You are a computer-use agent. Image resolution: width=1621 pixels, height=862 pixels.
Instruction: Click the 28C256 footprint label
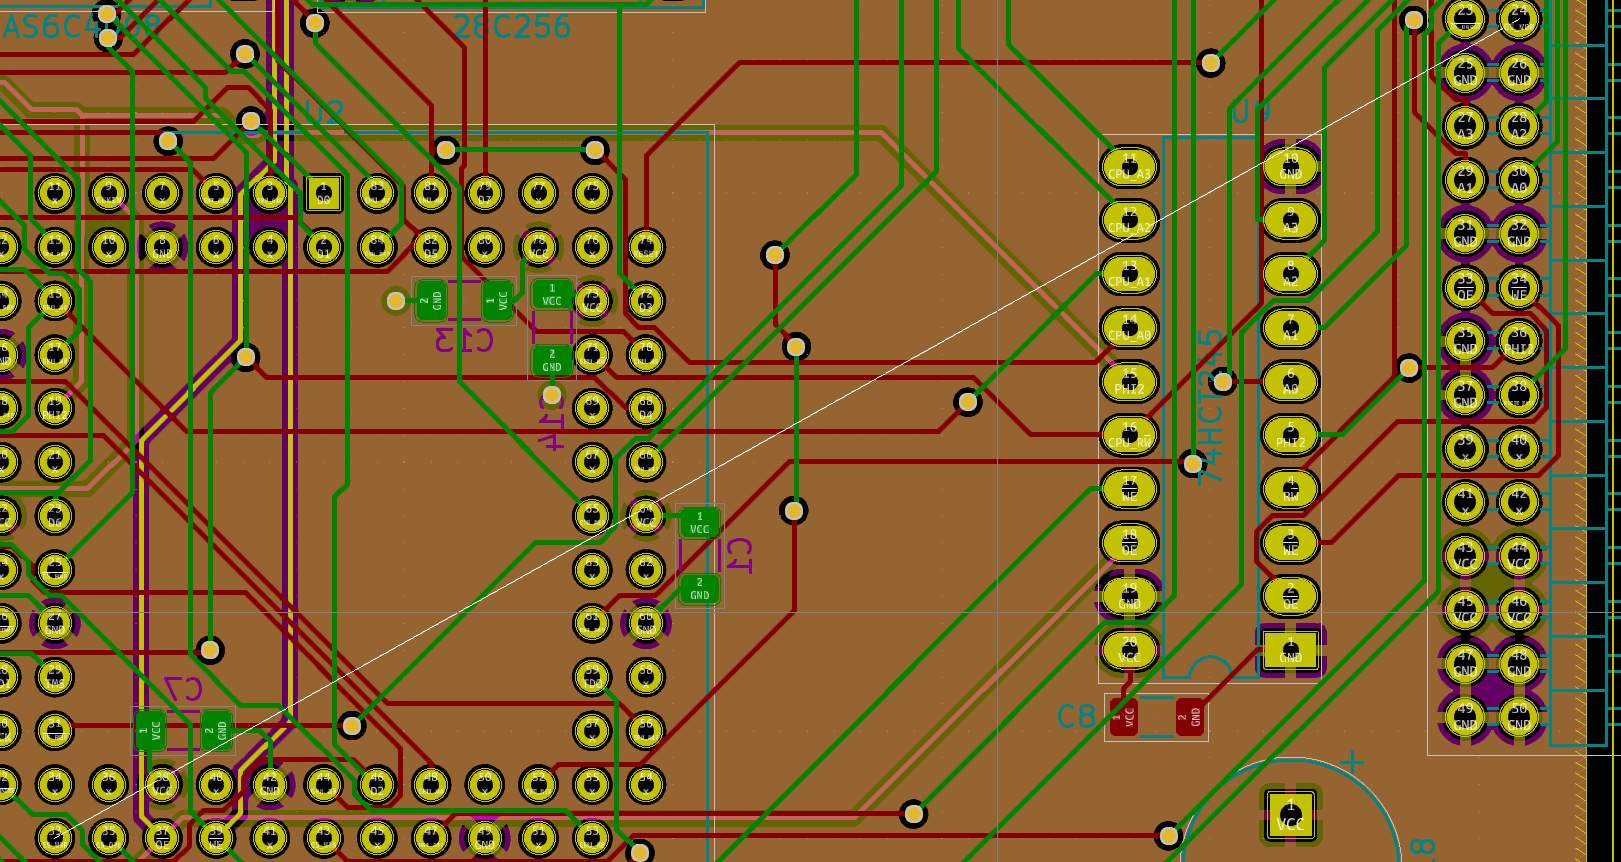pos(512,27)
